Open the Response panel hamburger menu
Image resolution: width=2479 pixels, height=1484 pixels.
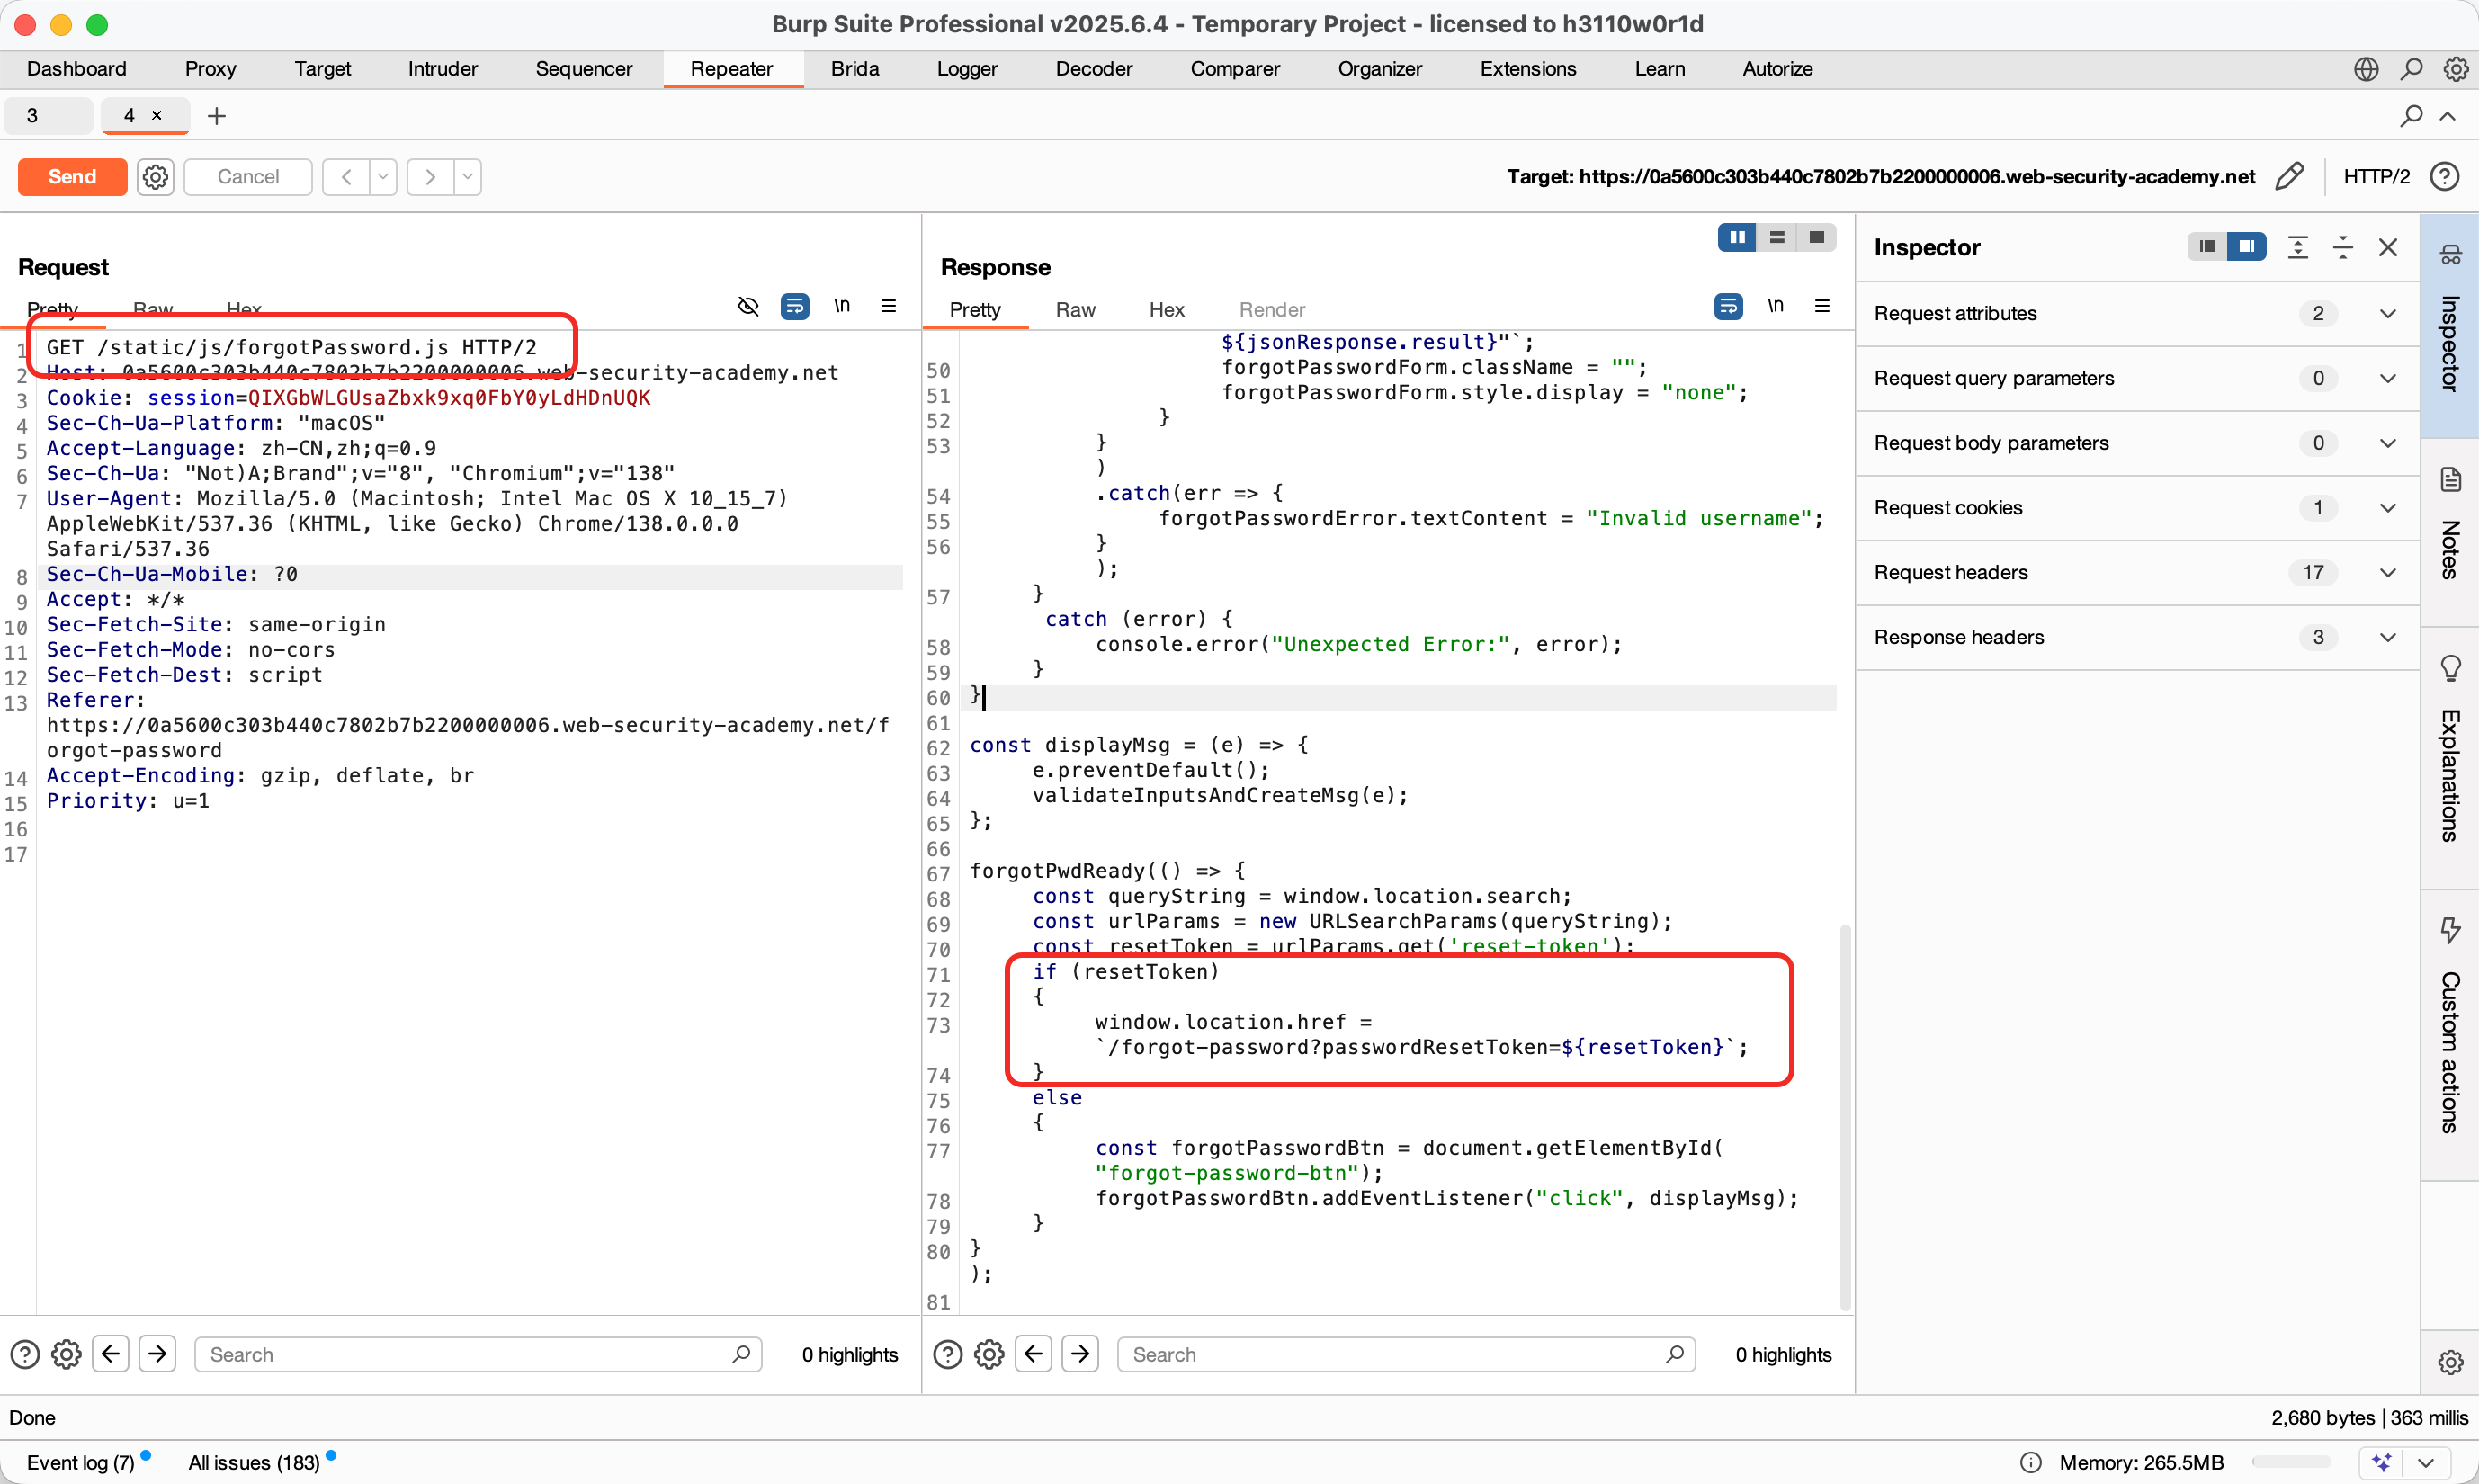[1822, 306]
